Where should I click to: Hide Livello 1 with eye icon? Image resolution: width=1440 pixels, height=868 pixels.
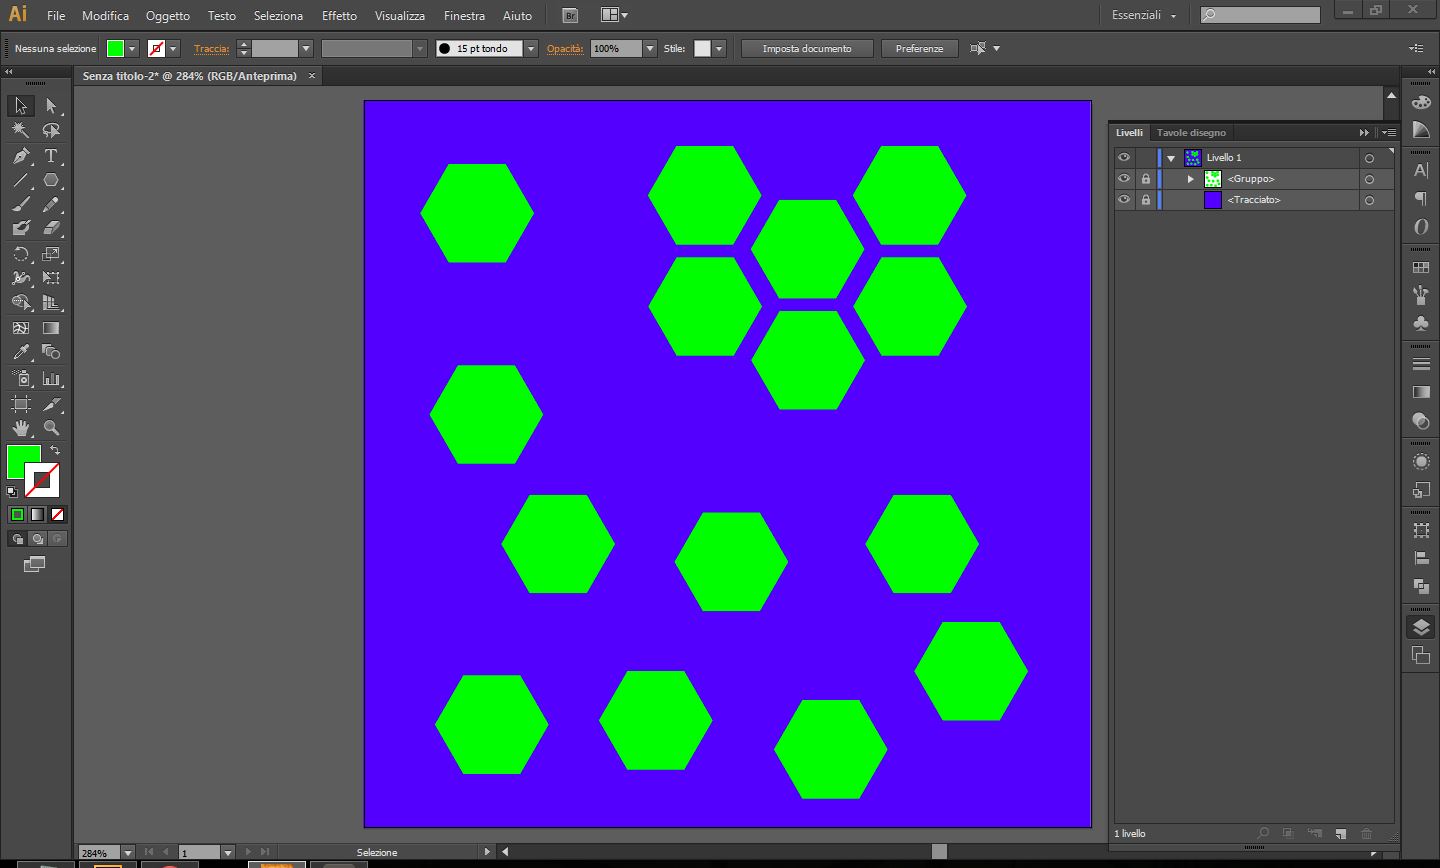[x=1124, y=157]
